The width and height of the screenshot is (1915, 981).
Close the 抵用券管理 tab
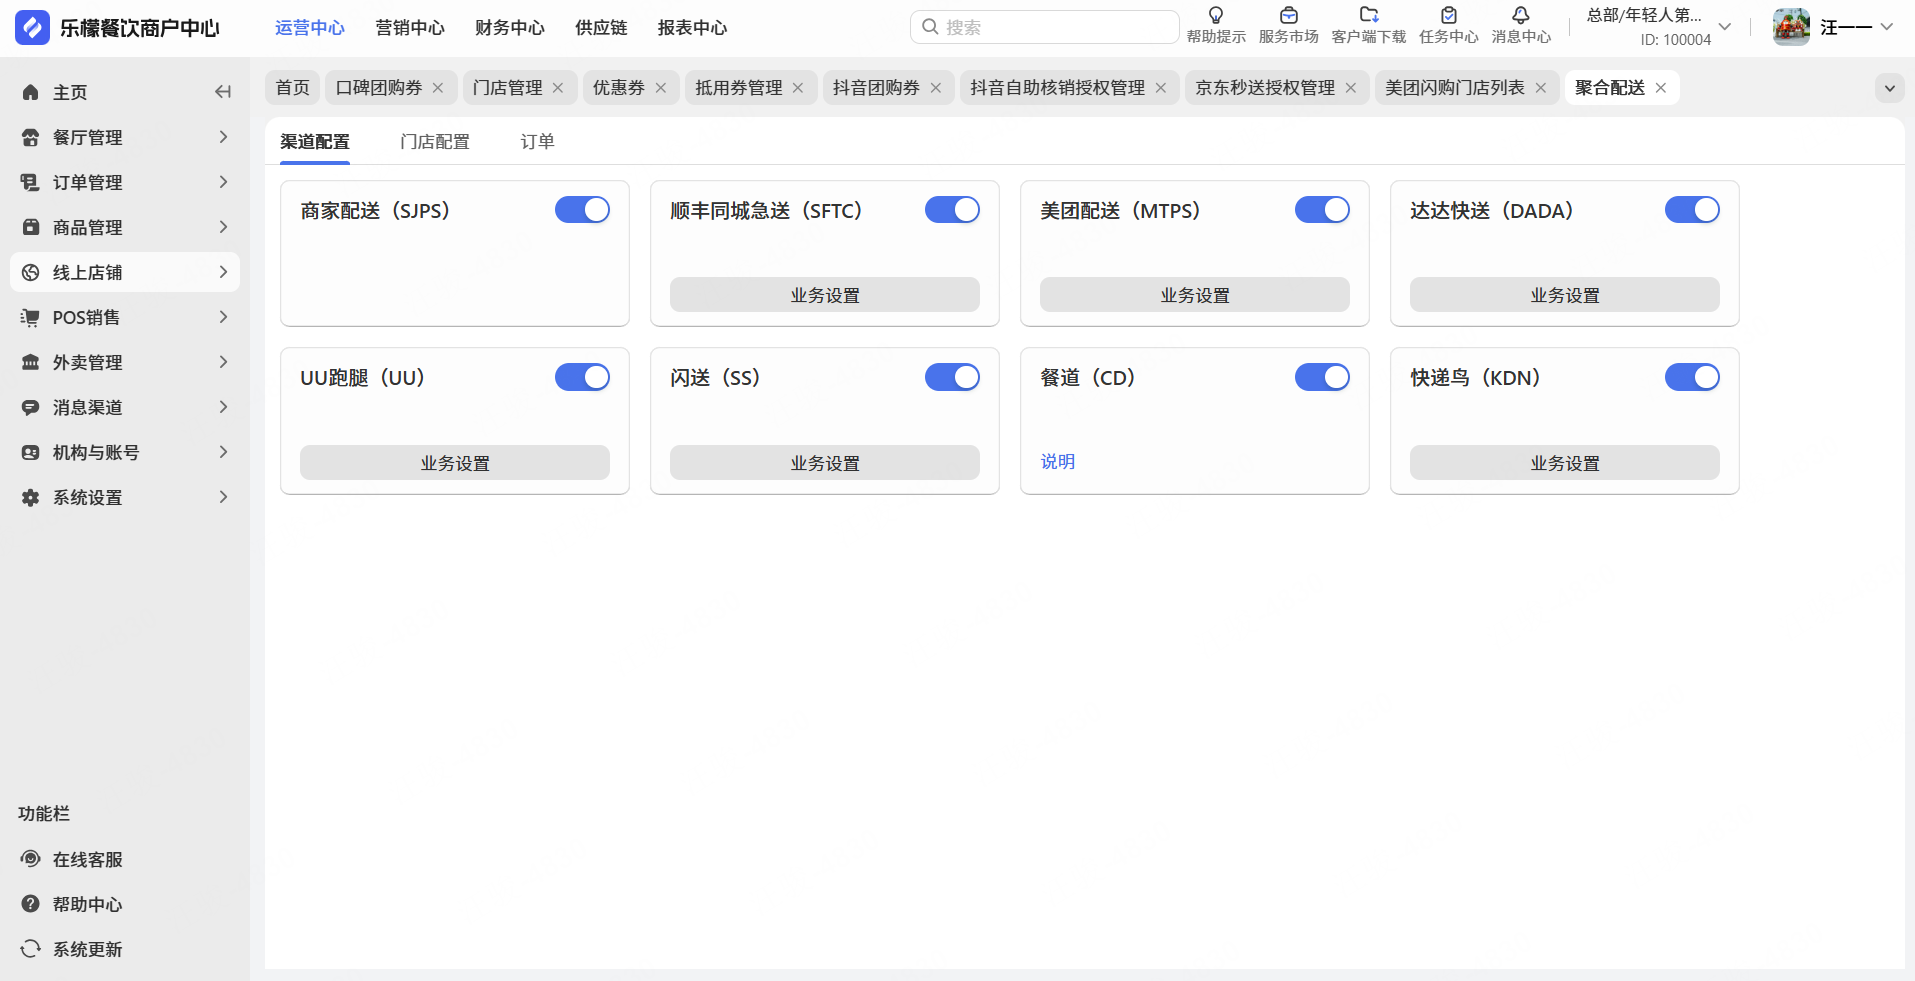point(798,88)
